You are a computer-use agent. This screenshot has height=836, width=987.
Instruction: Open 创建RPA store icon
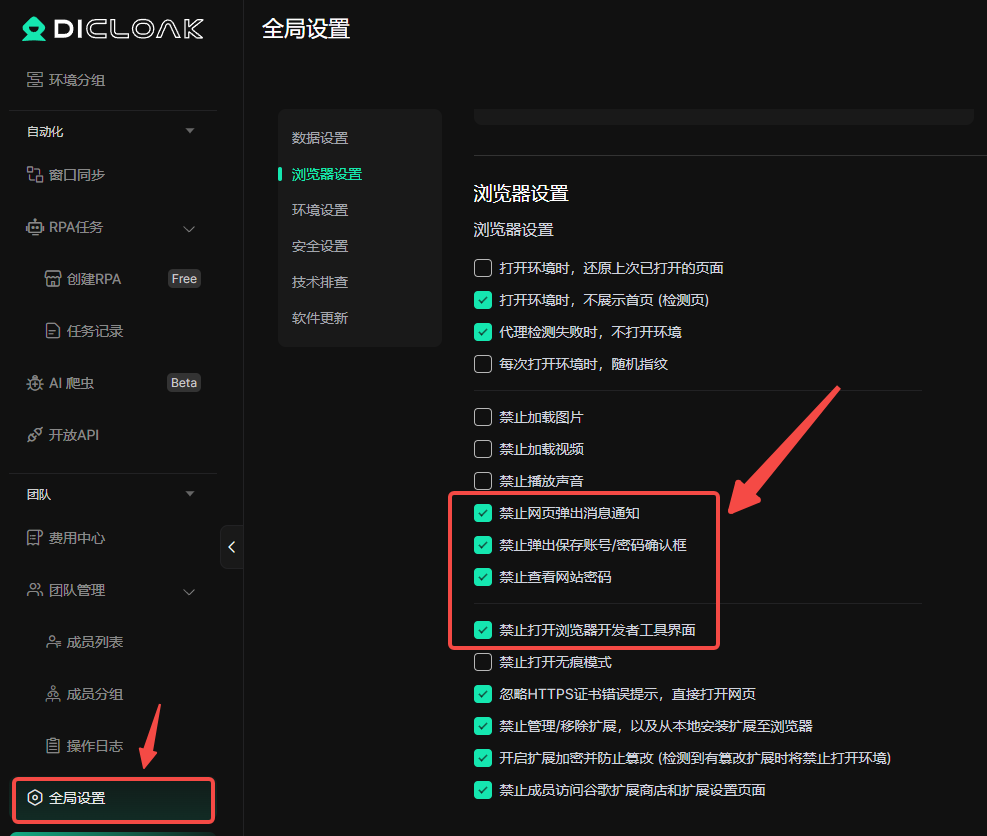pyautogui.click(x=53, y=279)
